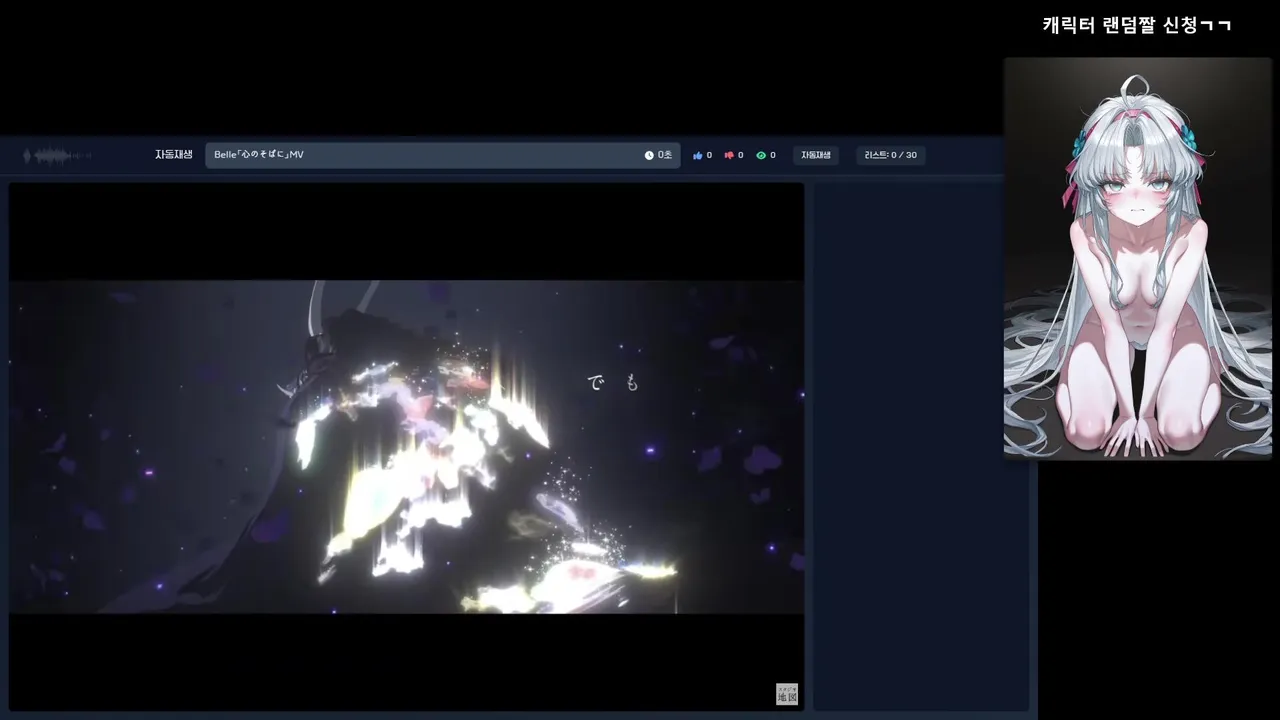1280x720 pixels.
Task: Click the 자동재생 label left of title
Action: pyautogui.click(x=173, y=155)
